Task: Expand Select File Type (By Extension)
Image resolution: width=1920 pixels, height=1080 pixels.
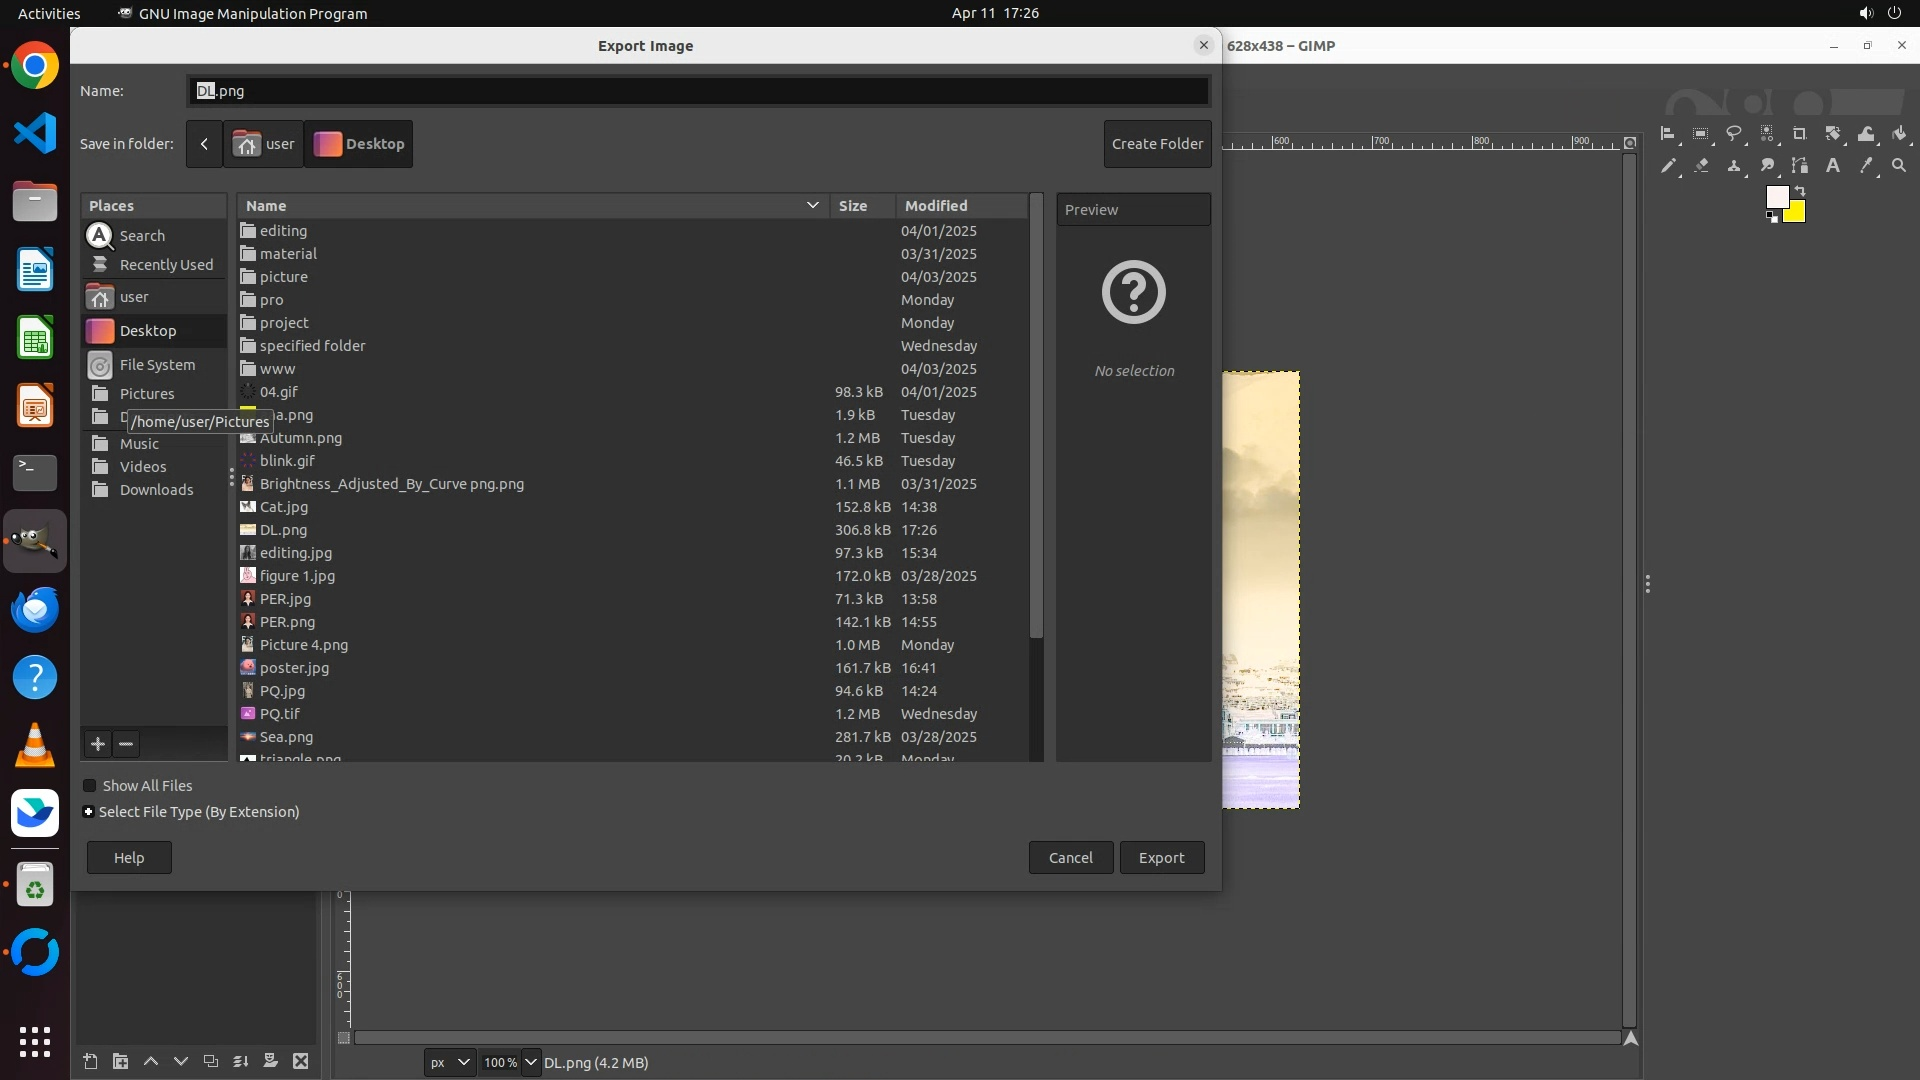Action: click(89, 812)
